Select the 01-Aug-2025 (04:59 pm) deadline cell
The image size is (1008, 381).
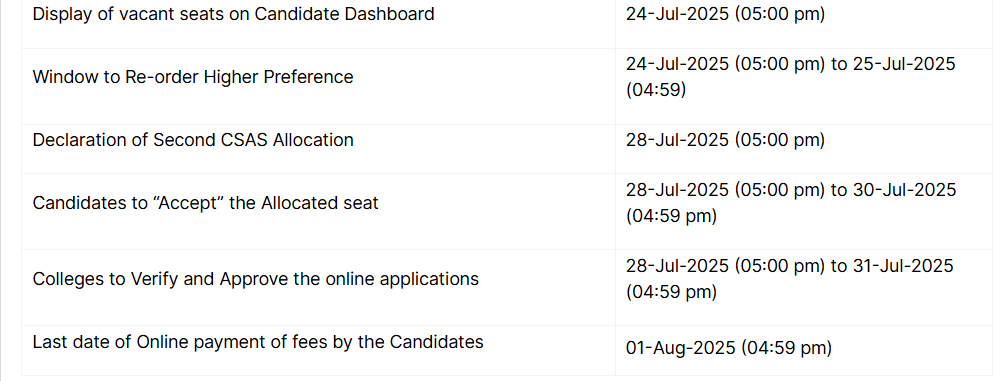click(729, 348)
